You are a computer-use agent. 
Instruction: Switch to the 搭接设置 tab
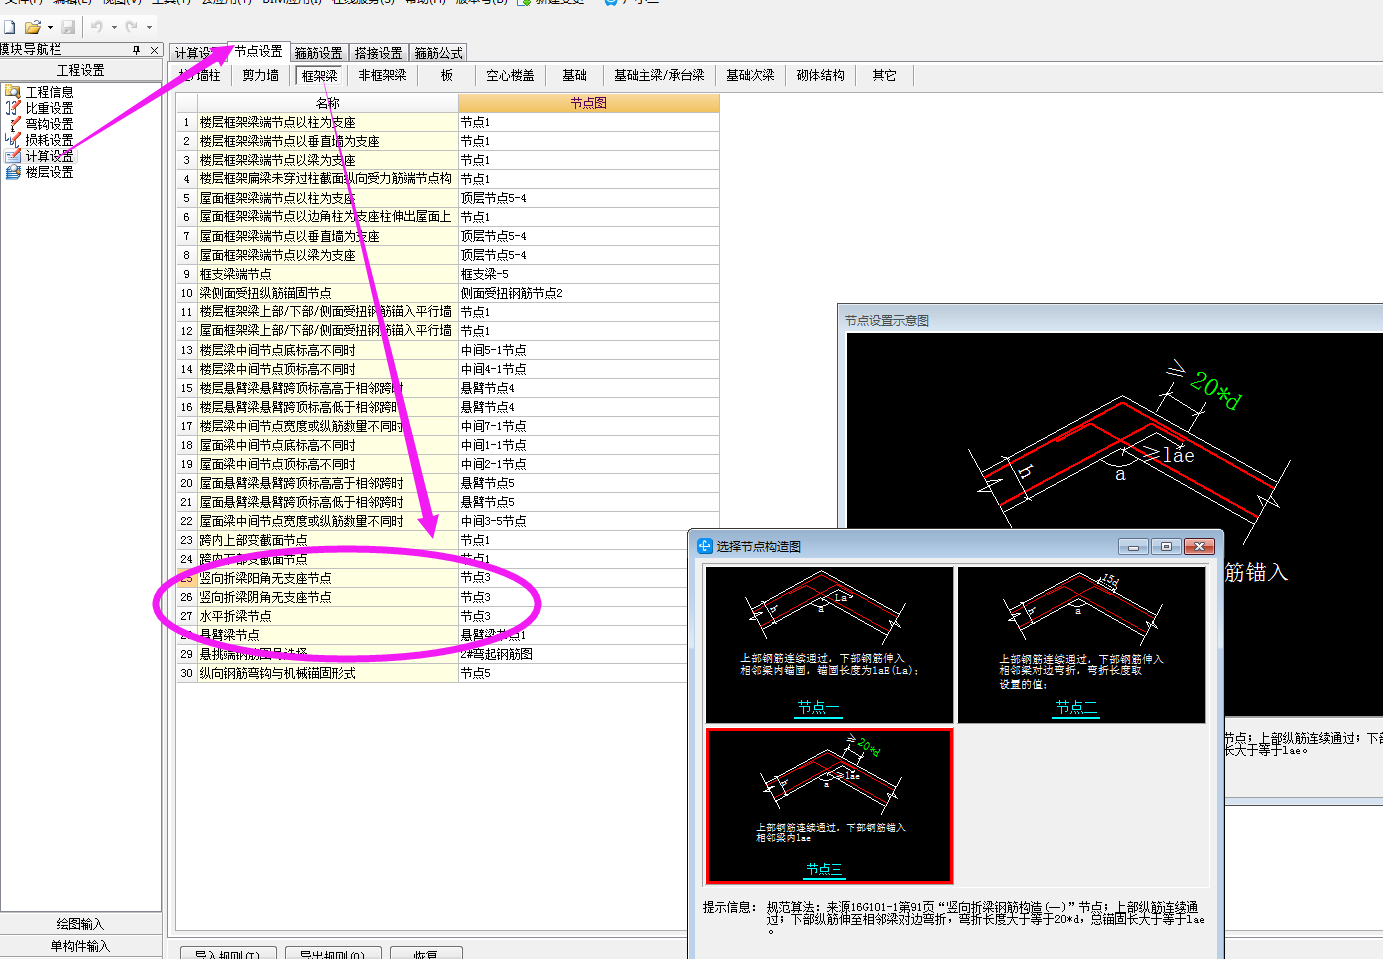[379, 53]
